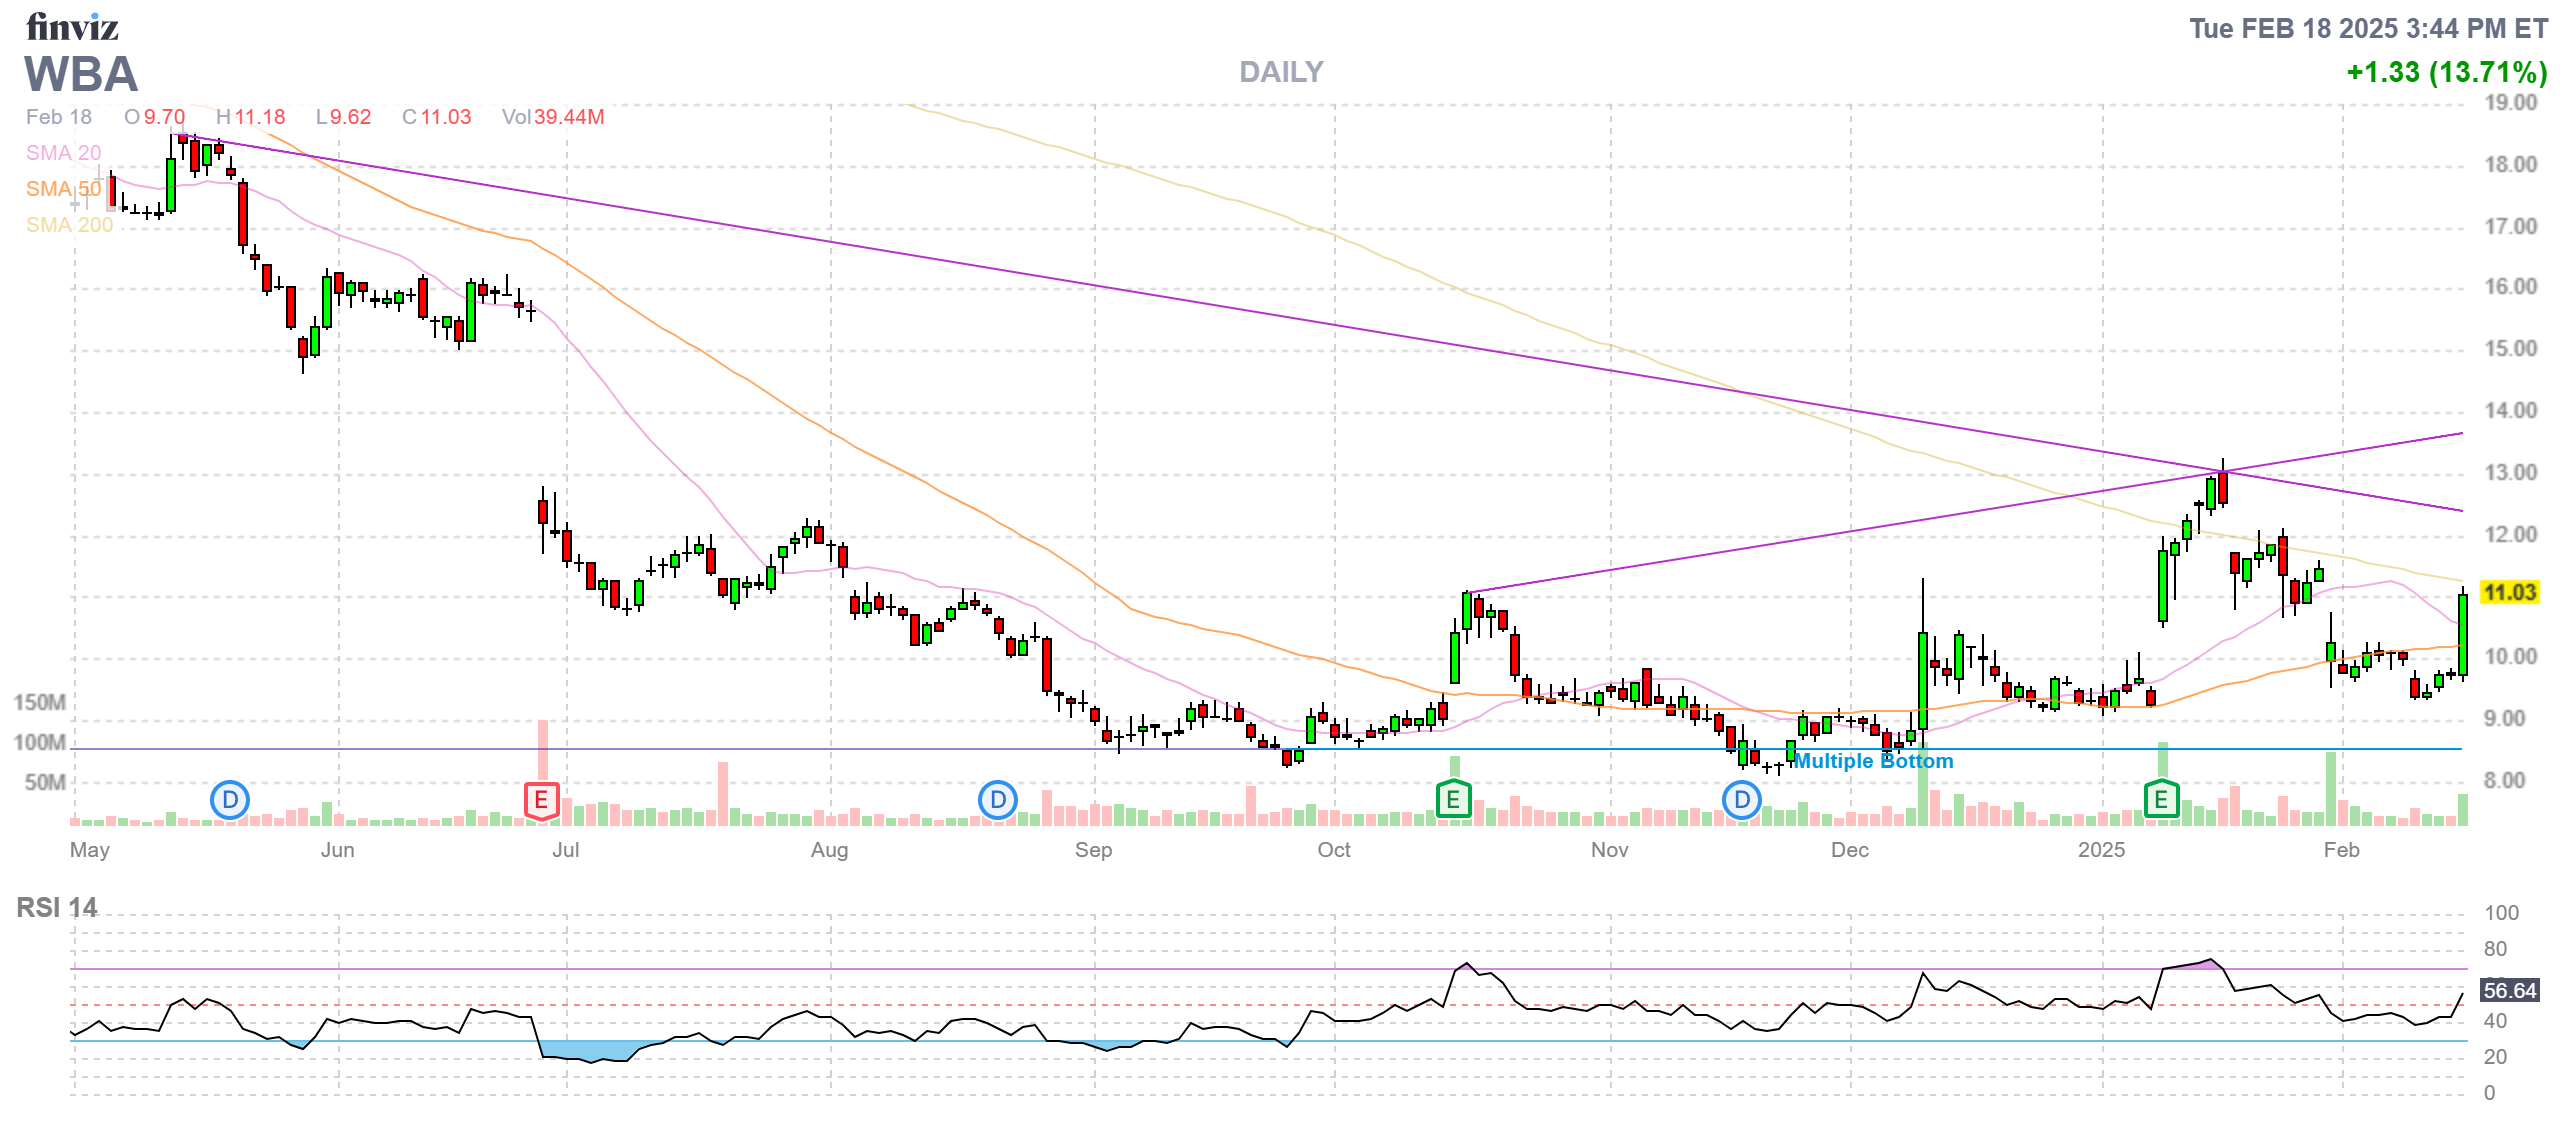The image size is (2574, 1124).
Task: Toggle the SMA 50 overlay label
Action: click(x=63, y=189)
